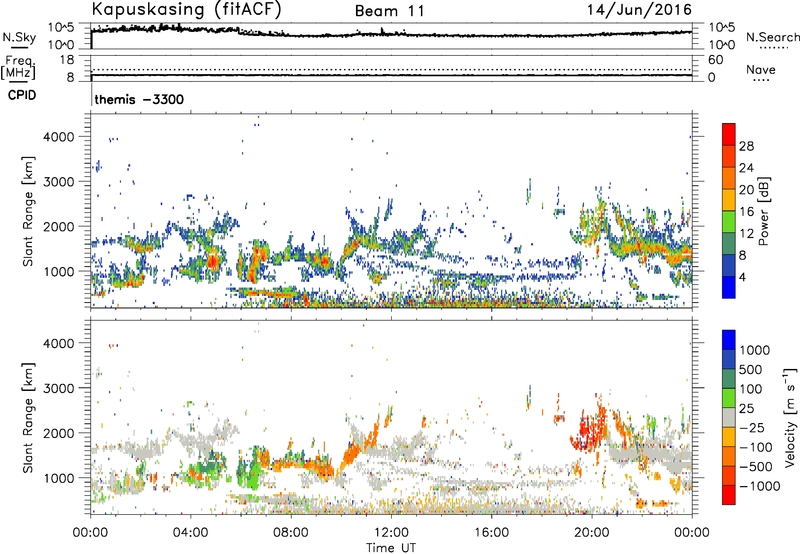Click the 2000 tick in the velocity panel
Screen dimensions: 800x554
[x=58, y=433]
